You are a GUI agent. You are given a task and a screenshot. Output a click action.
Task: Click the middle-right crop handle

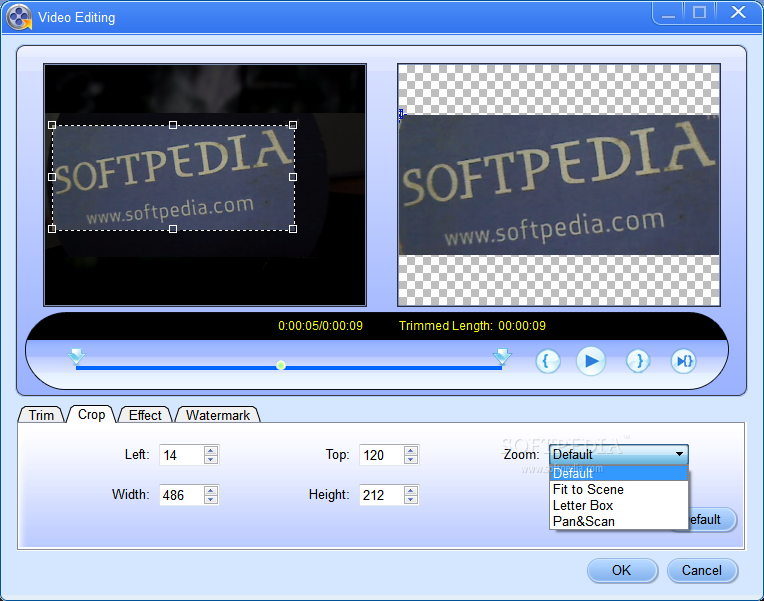(293, 177)
